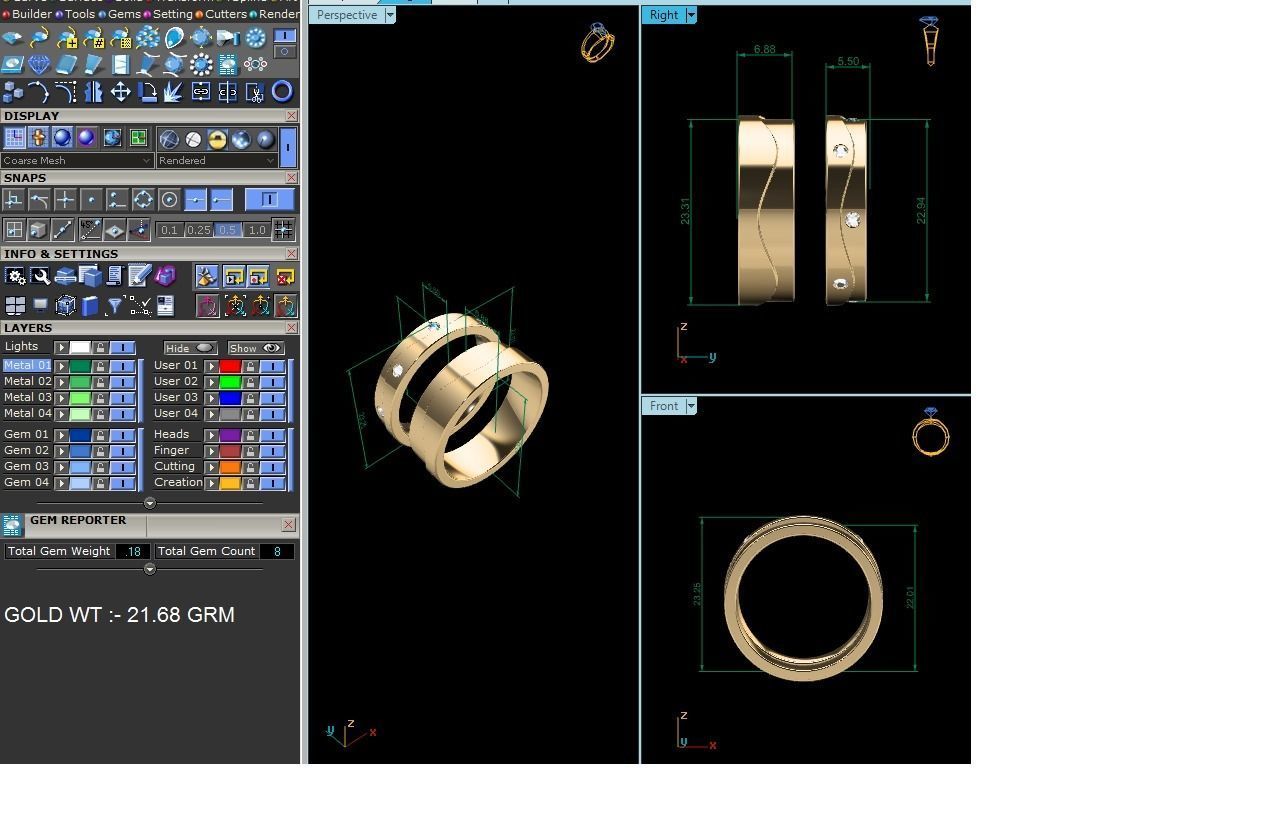
Task: Click the blue sphere shaded display icon
Action: [62, 138]
